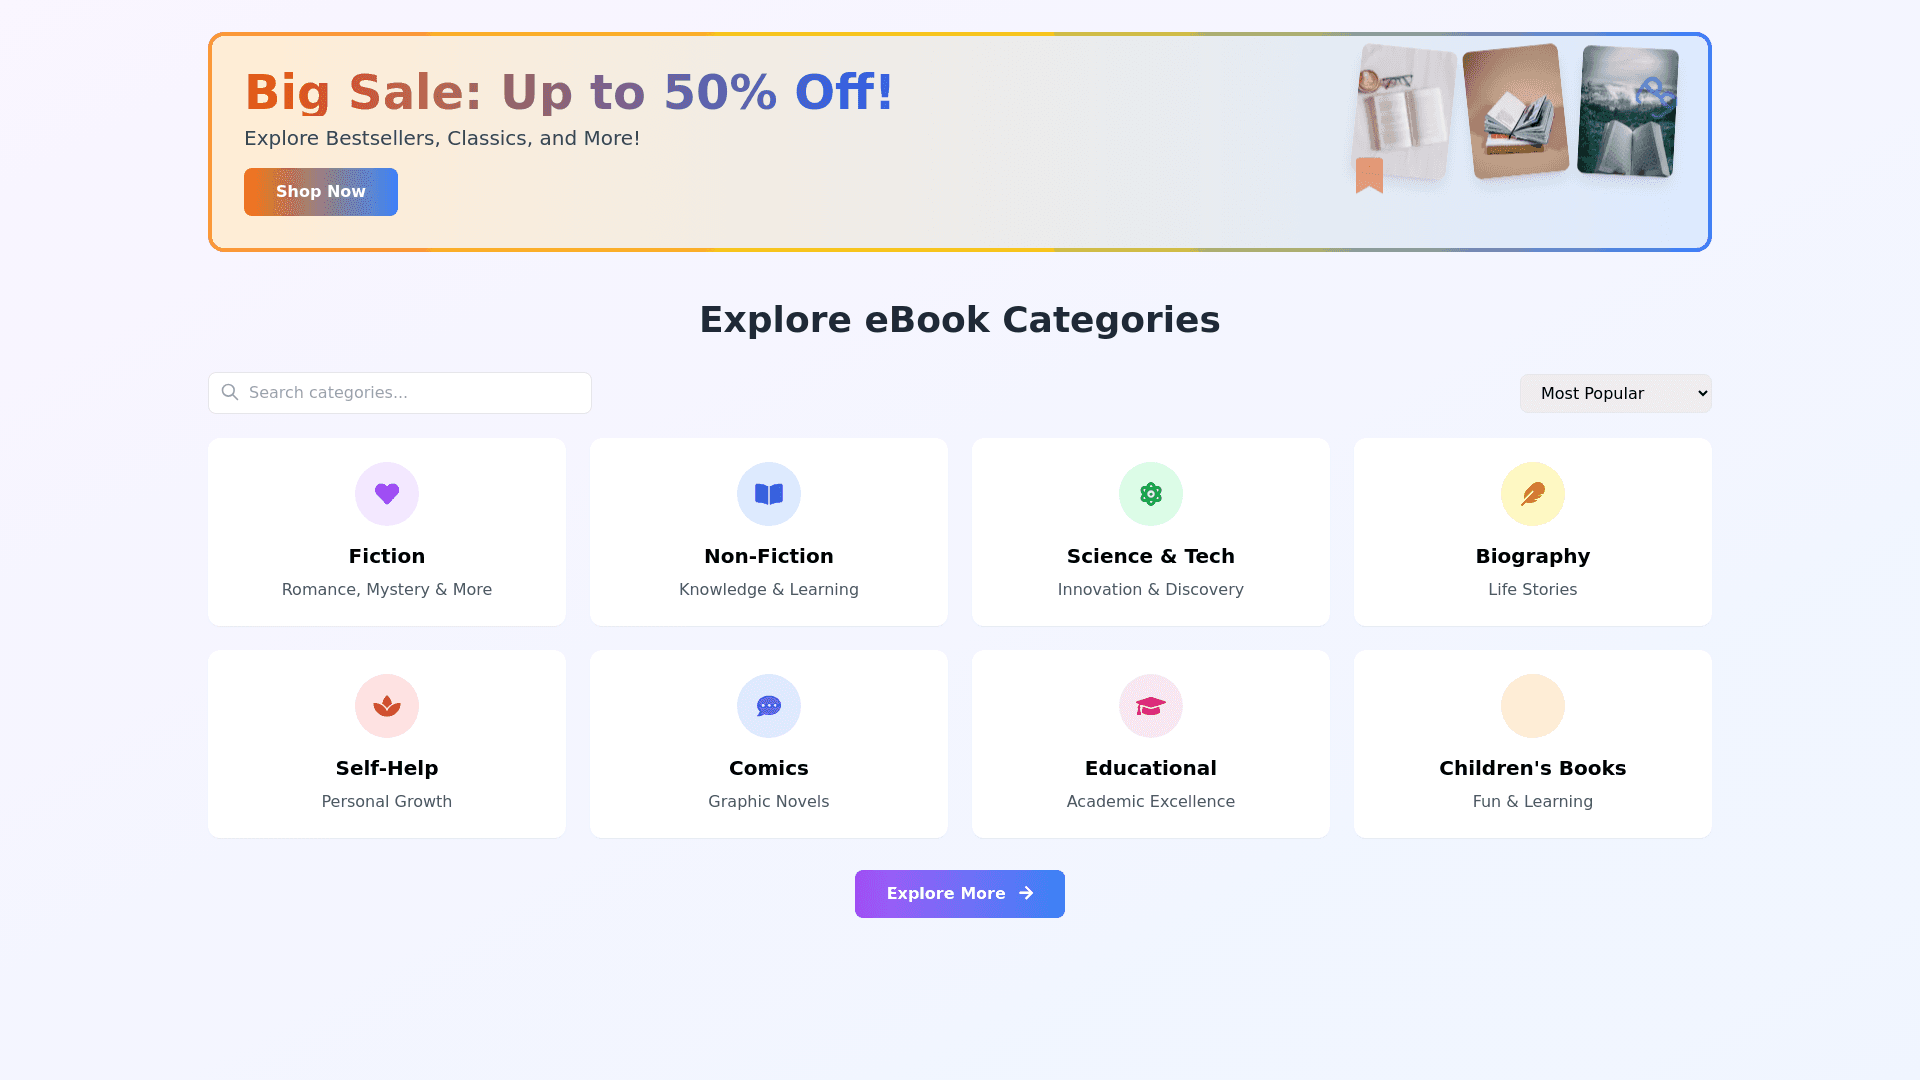
Task: Click the orange bookmark icon in banner
Action: [1369, 175]
